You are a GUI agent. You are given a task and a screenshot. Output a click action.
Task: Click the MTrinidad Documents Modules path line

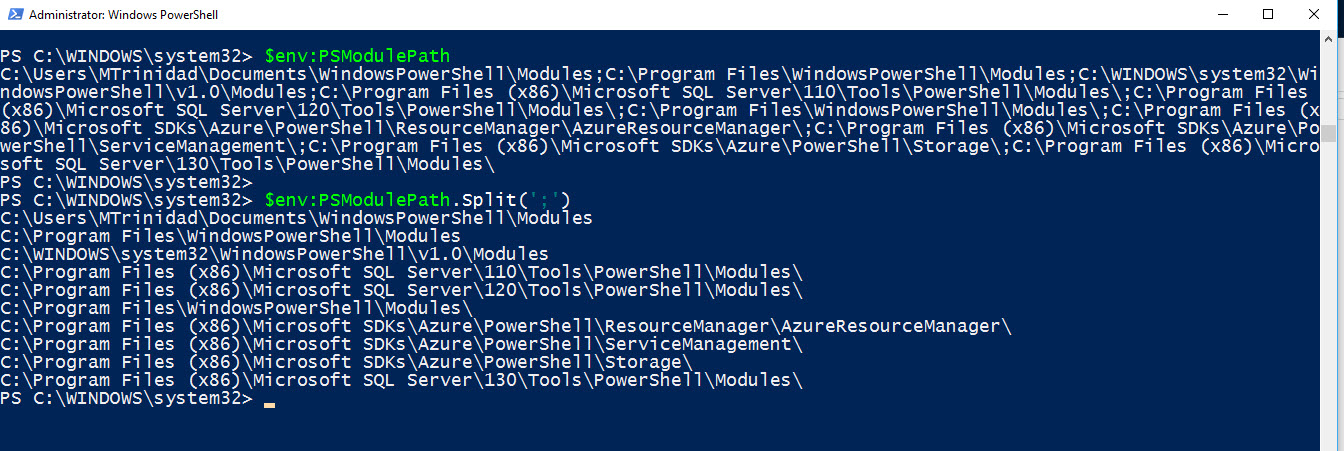297,218
